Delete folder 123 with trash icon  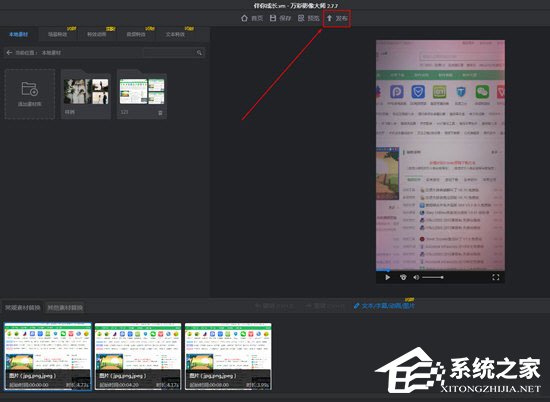pos(160,113)
